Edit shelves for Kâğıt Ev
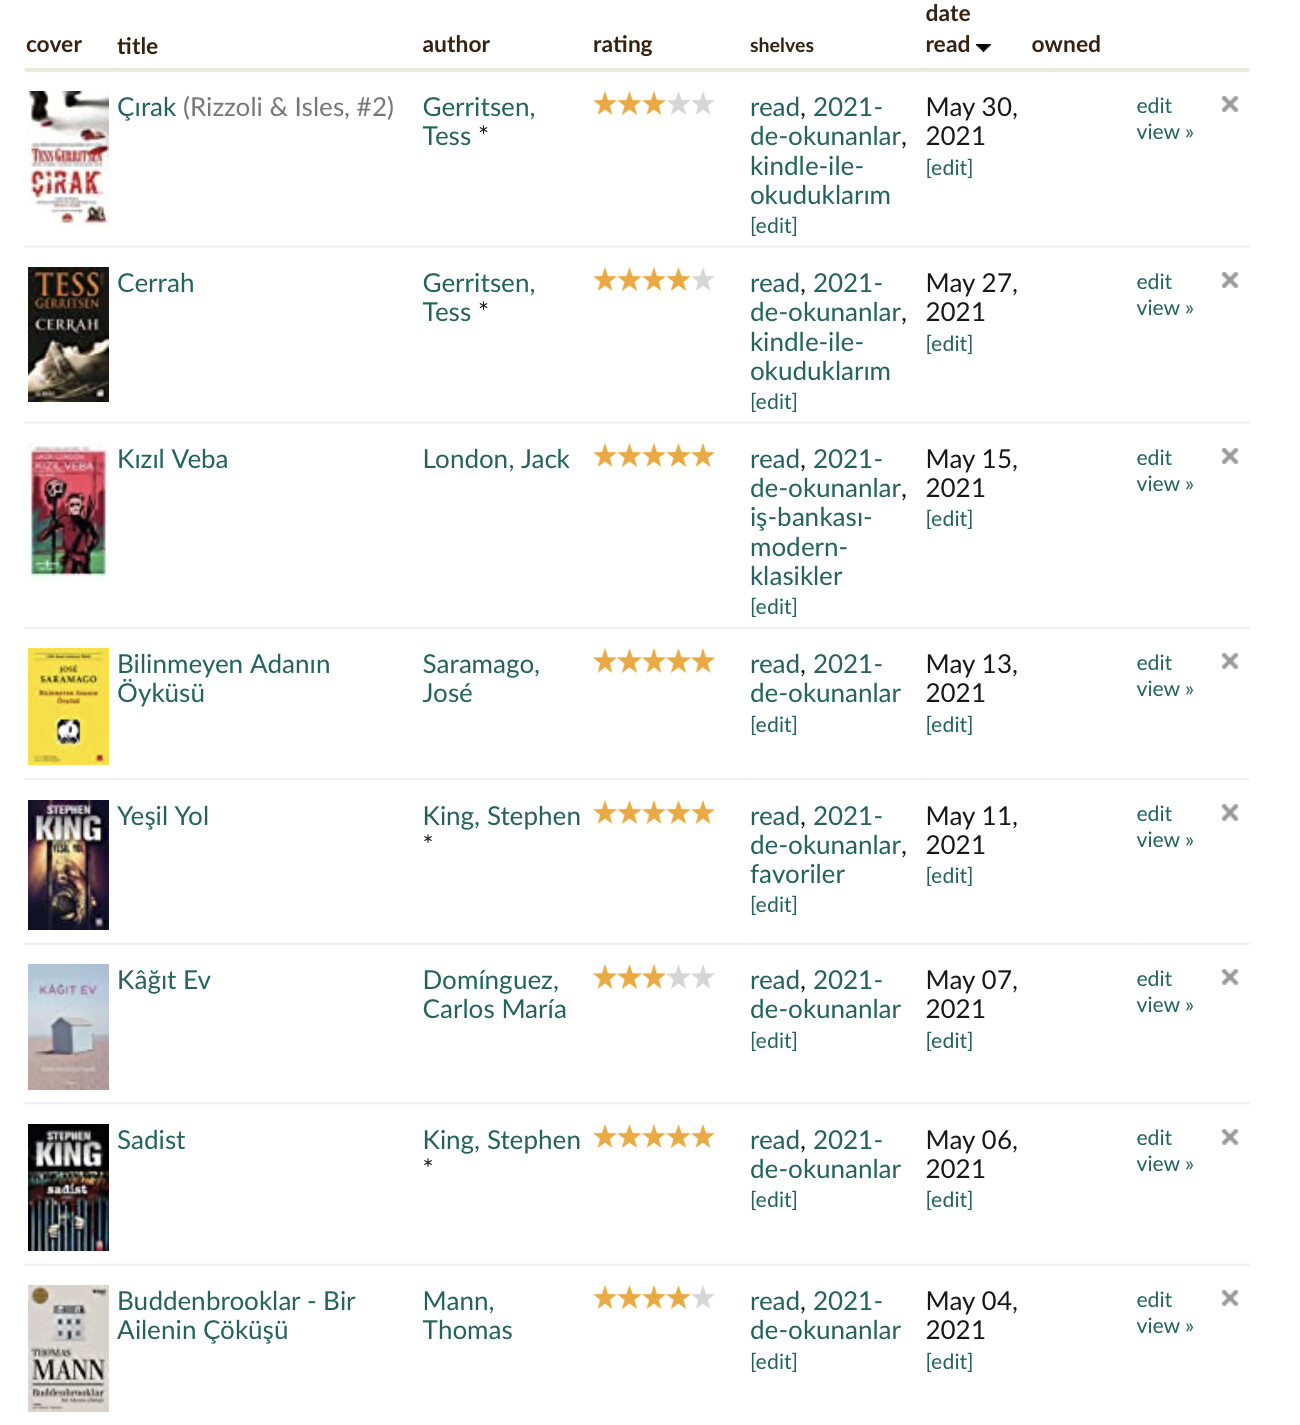 click(x=773, y=1040)
